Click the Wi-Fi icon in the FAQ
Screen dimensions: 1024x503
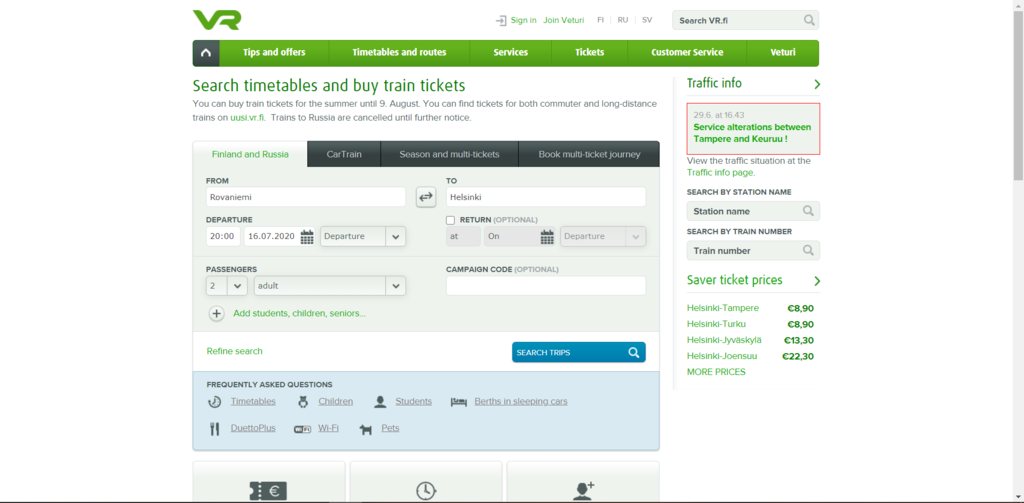pos(302,429)
